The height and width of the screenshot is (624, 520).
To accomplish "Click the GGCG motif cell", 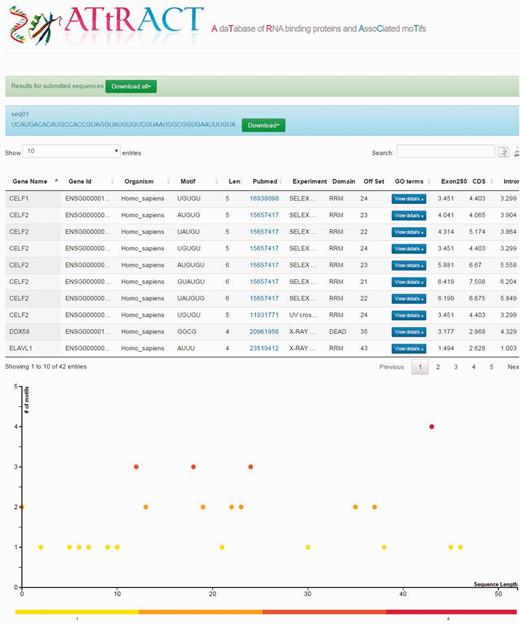I will coord(187,332).
